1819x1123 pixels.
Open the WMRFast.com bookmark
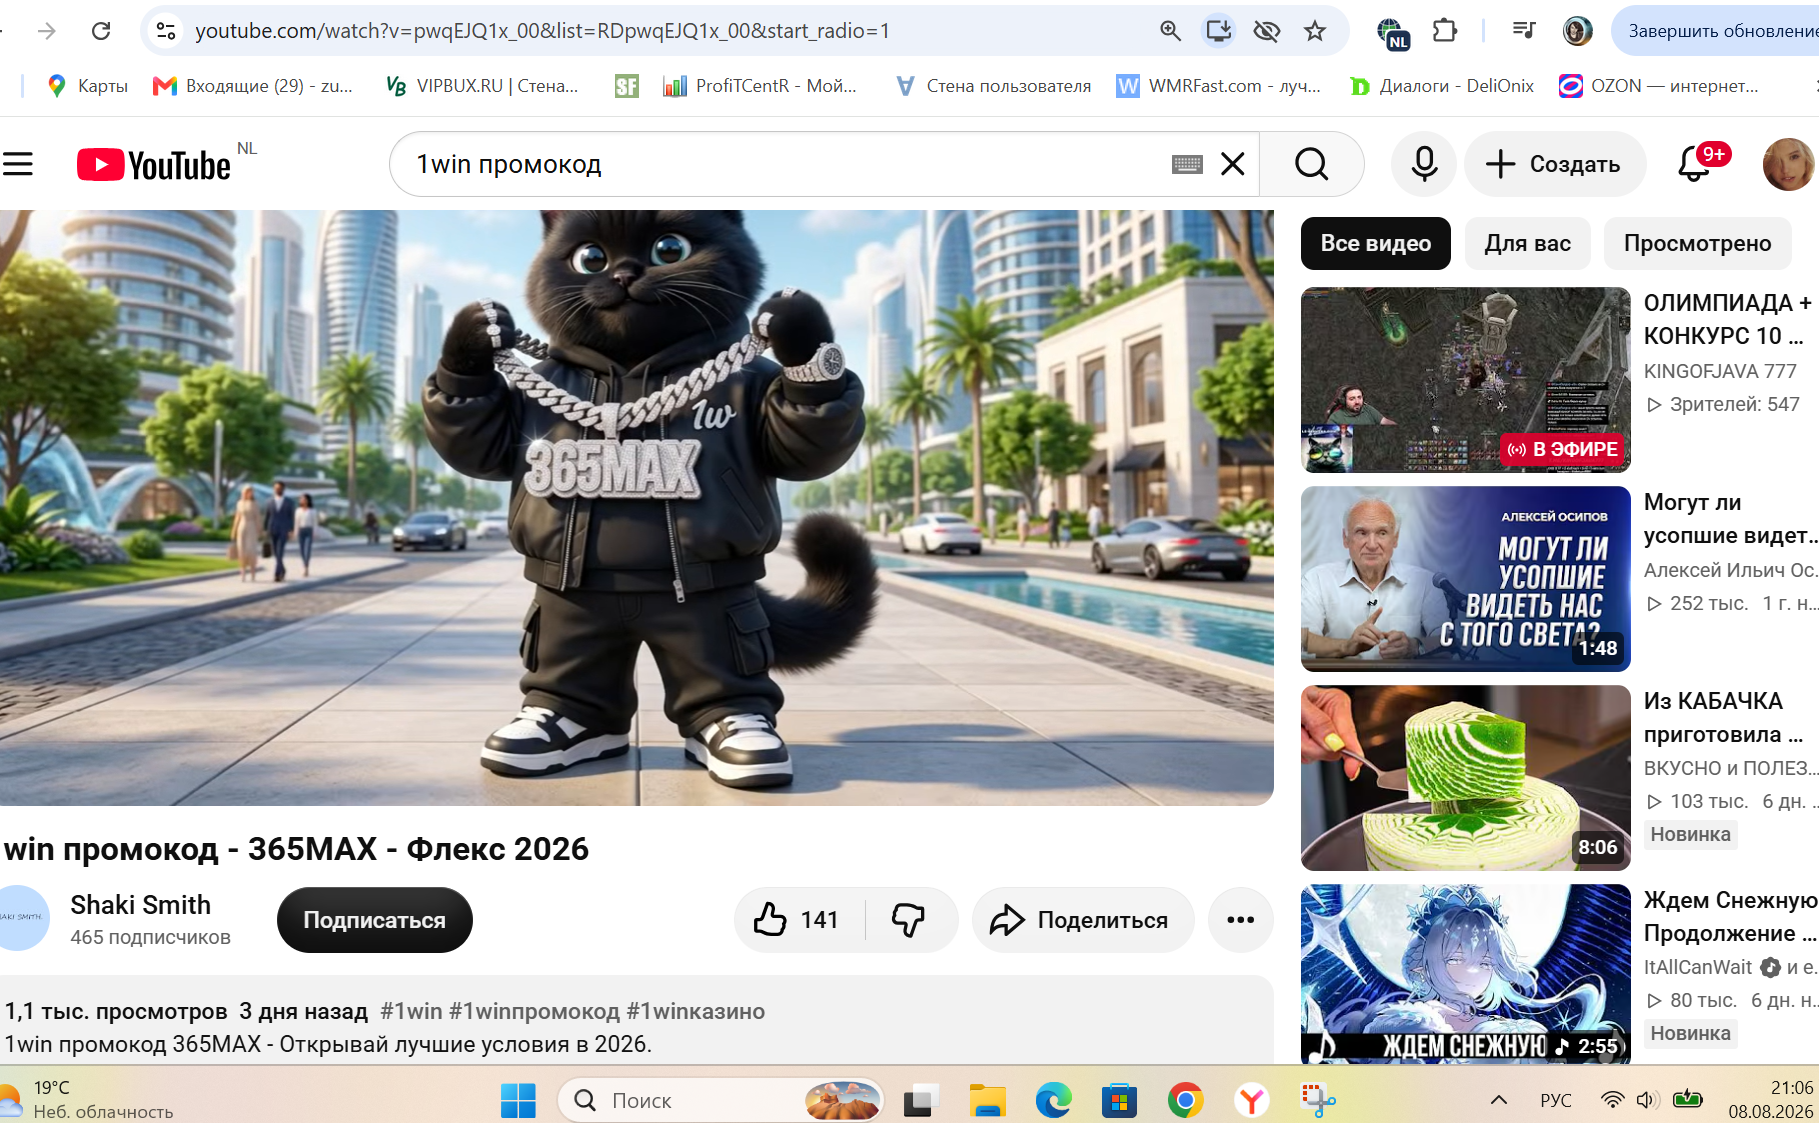pos(1219,86)
